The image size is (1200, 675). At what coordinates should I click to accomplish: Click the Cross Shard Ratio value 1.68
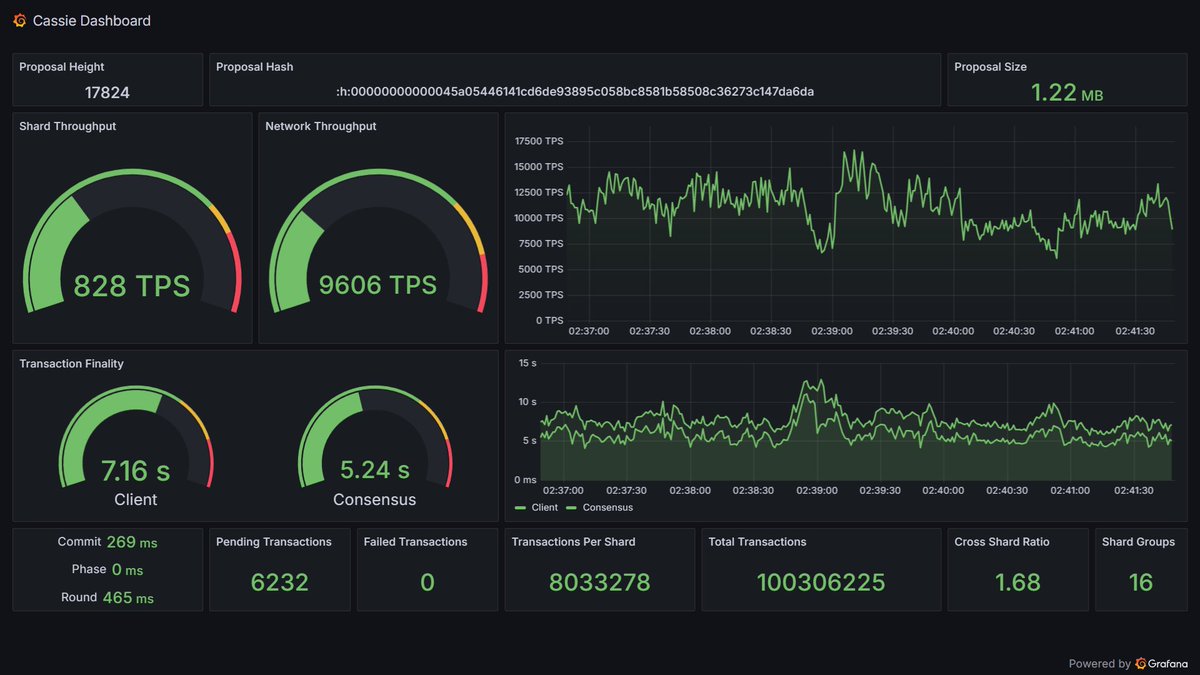click(1018, 582)
